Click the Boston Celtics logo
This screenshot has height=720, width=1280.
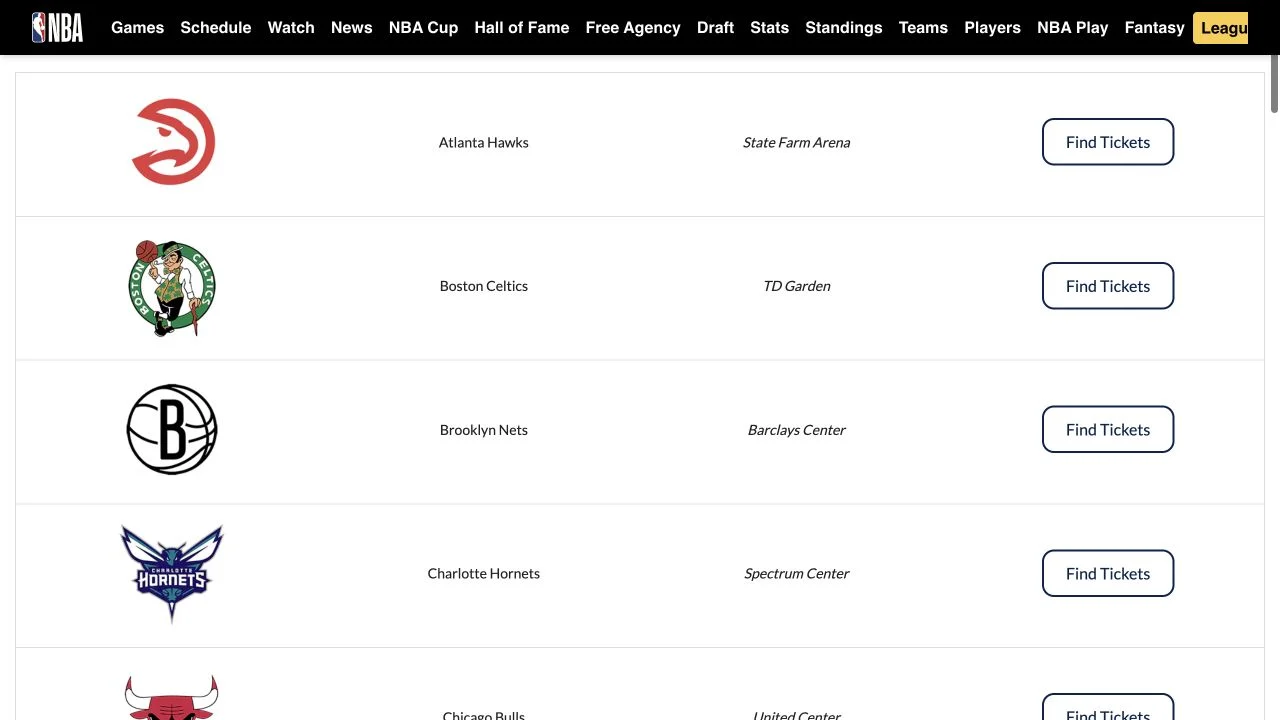click(172, 287)
